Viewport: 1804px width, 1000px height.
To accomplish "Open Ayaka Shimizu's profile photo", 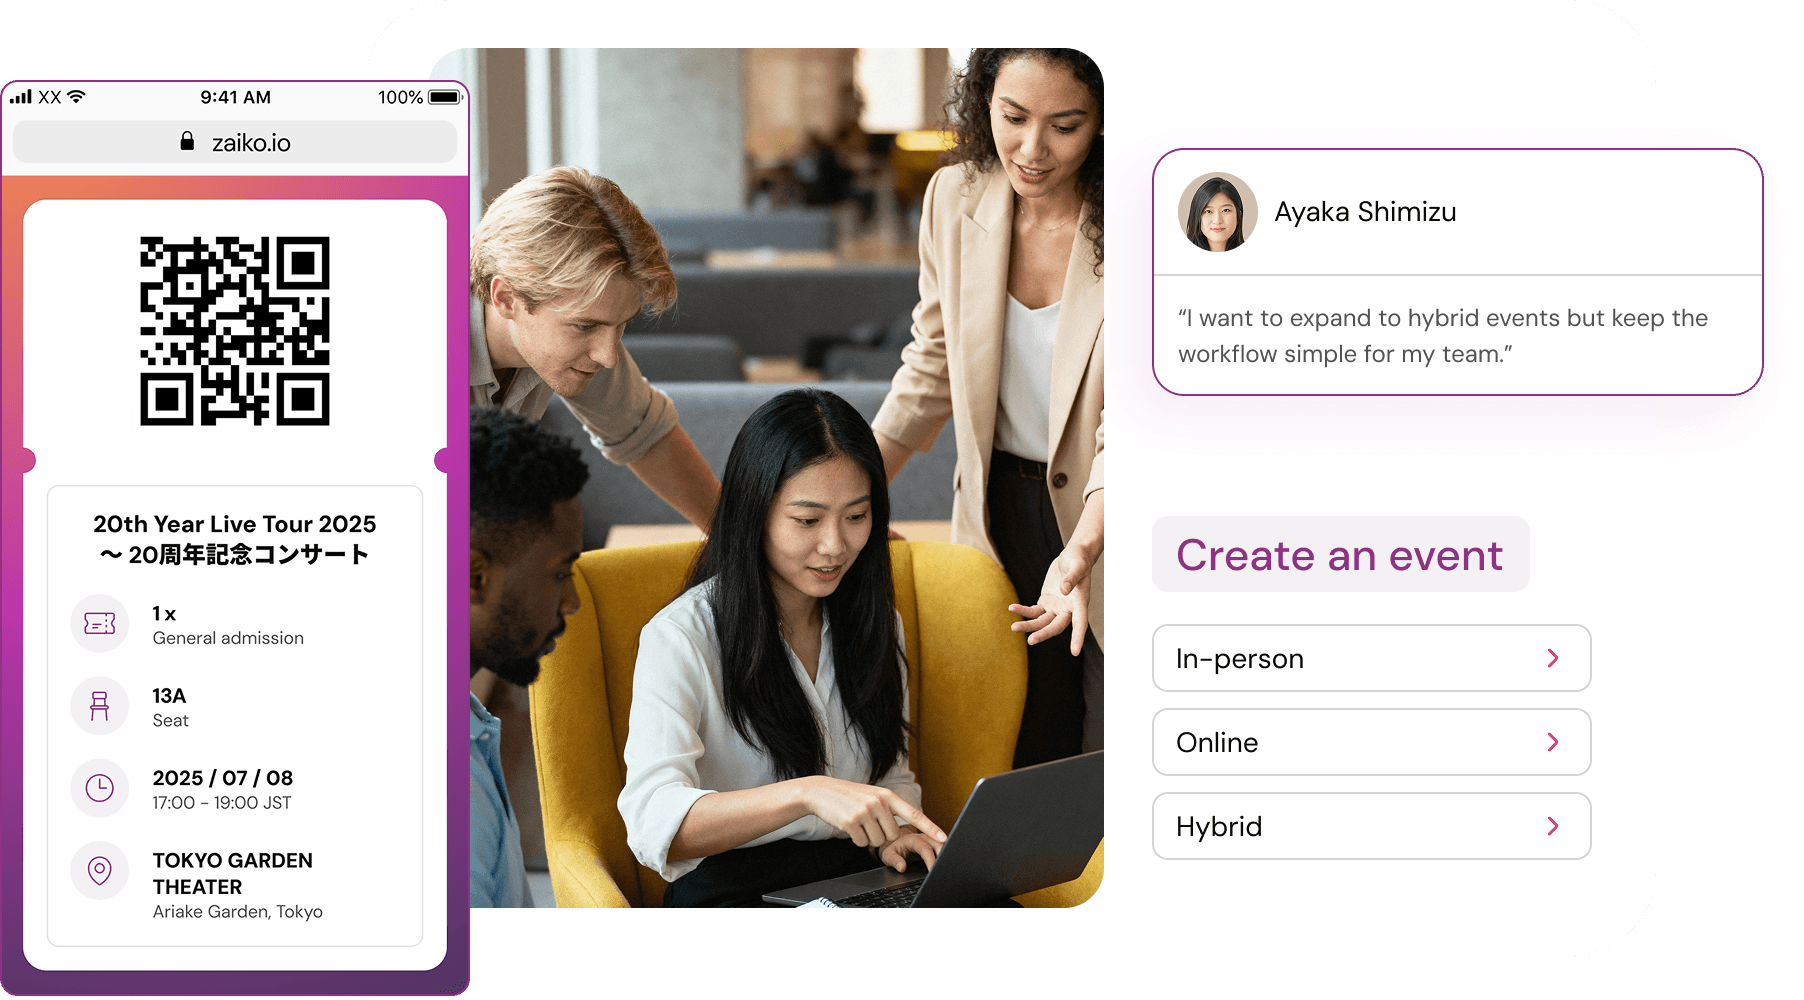I will point(1217,212).
